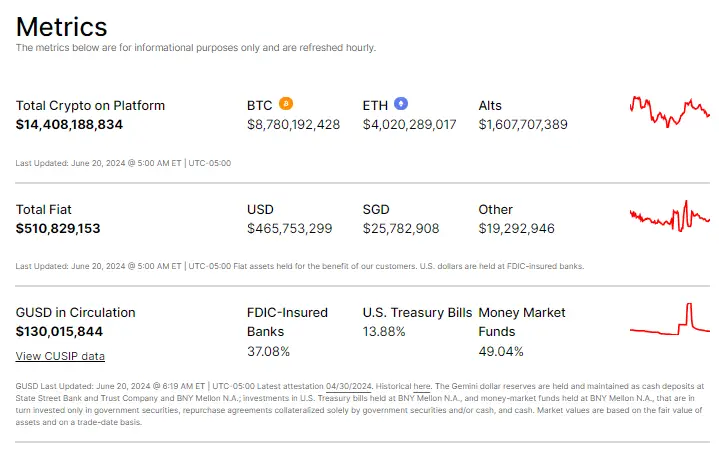Open the Total Fiat sparkline chart

tap(670, 216)
